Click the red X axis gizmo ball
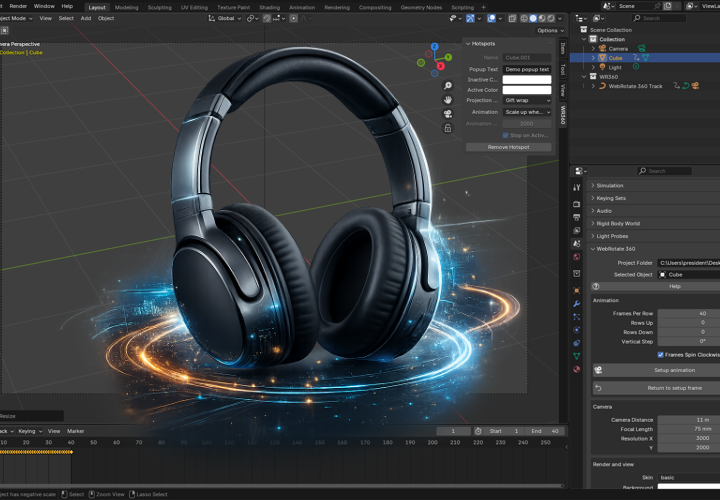The width and height of the screenshot is (720, 500). 440,66
